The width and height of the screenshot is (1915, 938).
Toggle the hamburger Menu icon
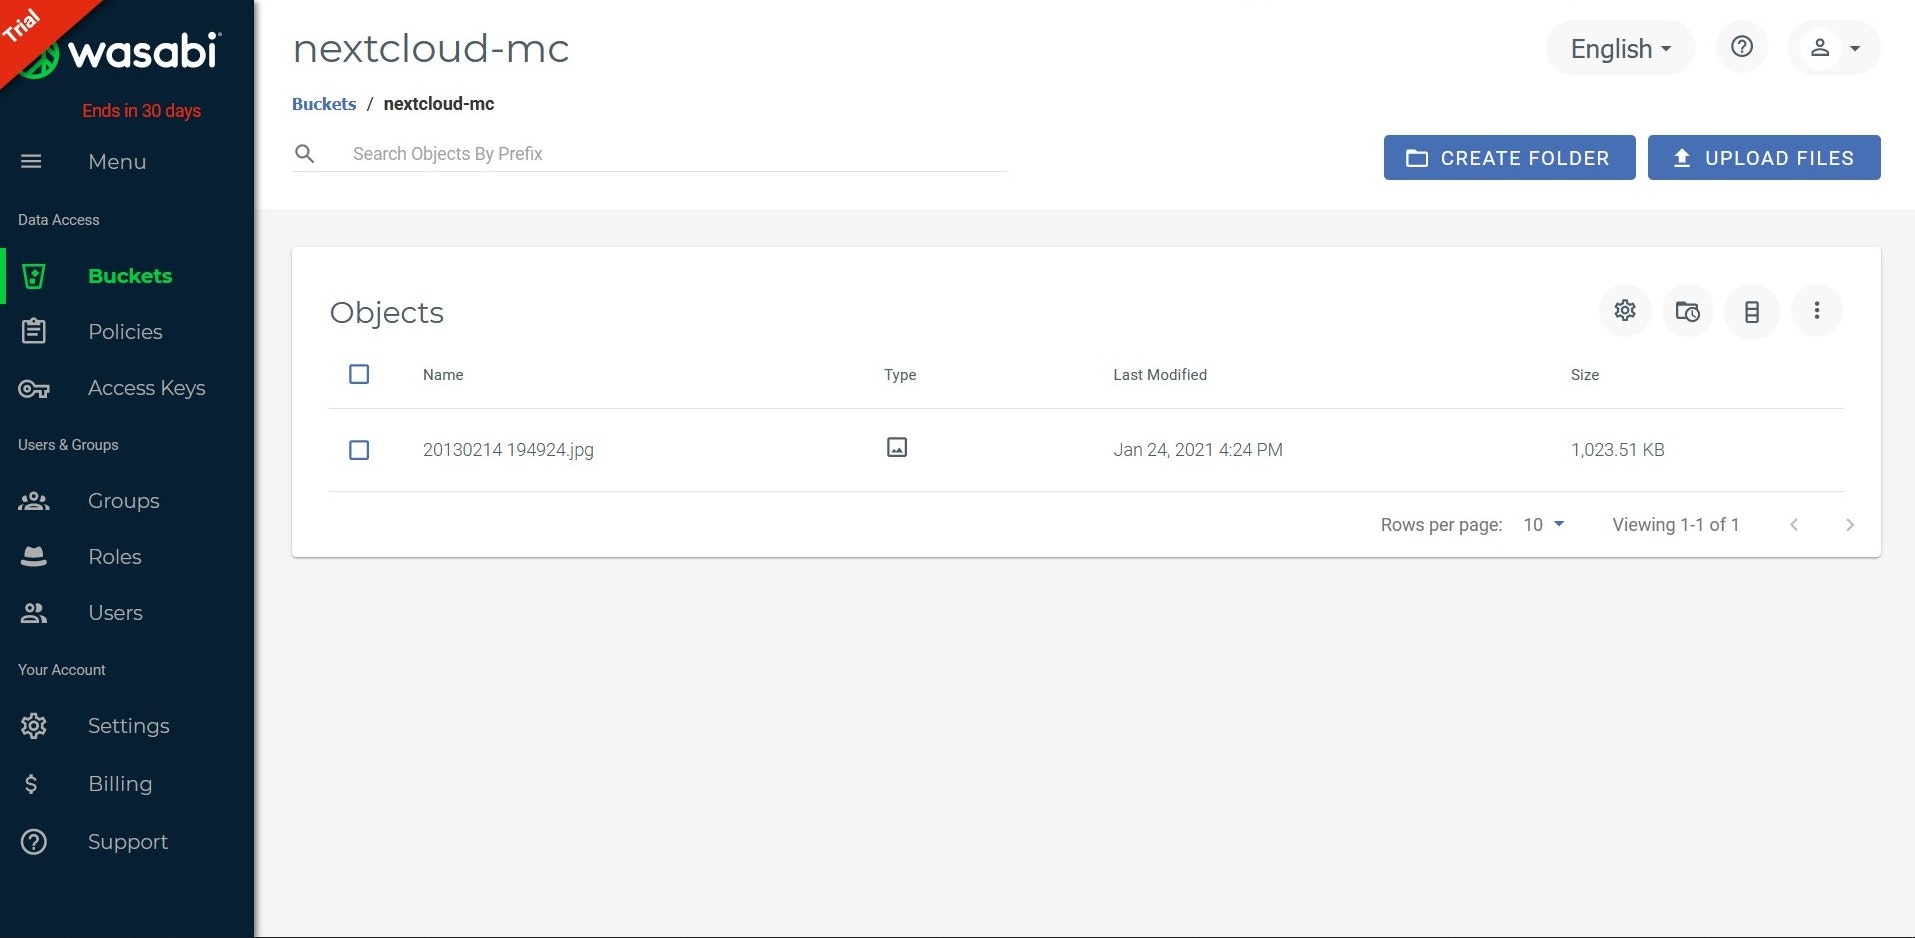click(32, 161)
